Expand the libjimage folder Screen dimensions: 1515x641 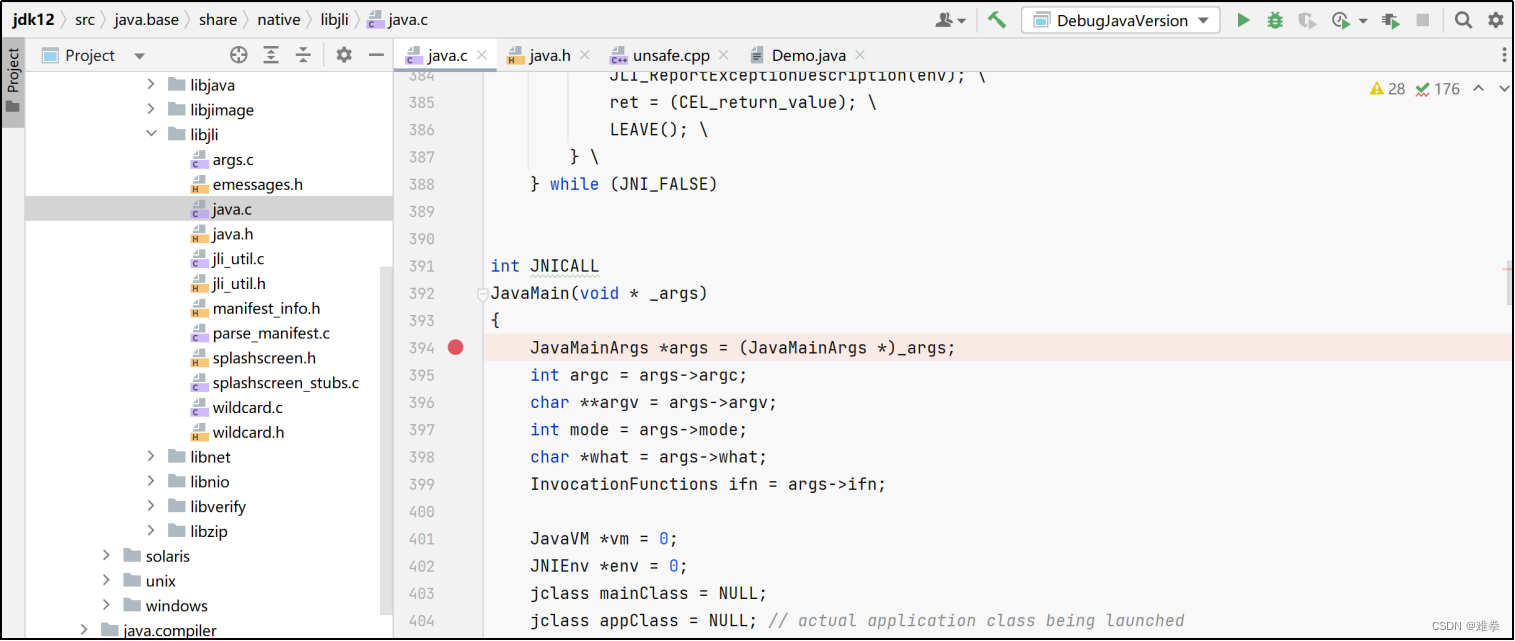(x=151, y=110)
